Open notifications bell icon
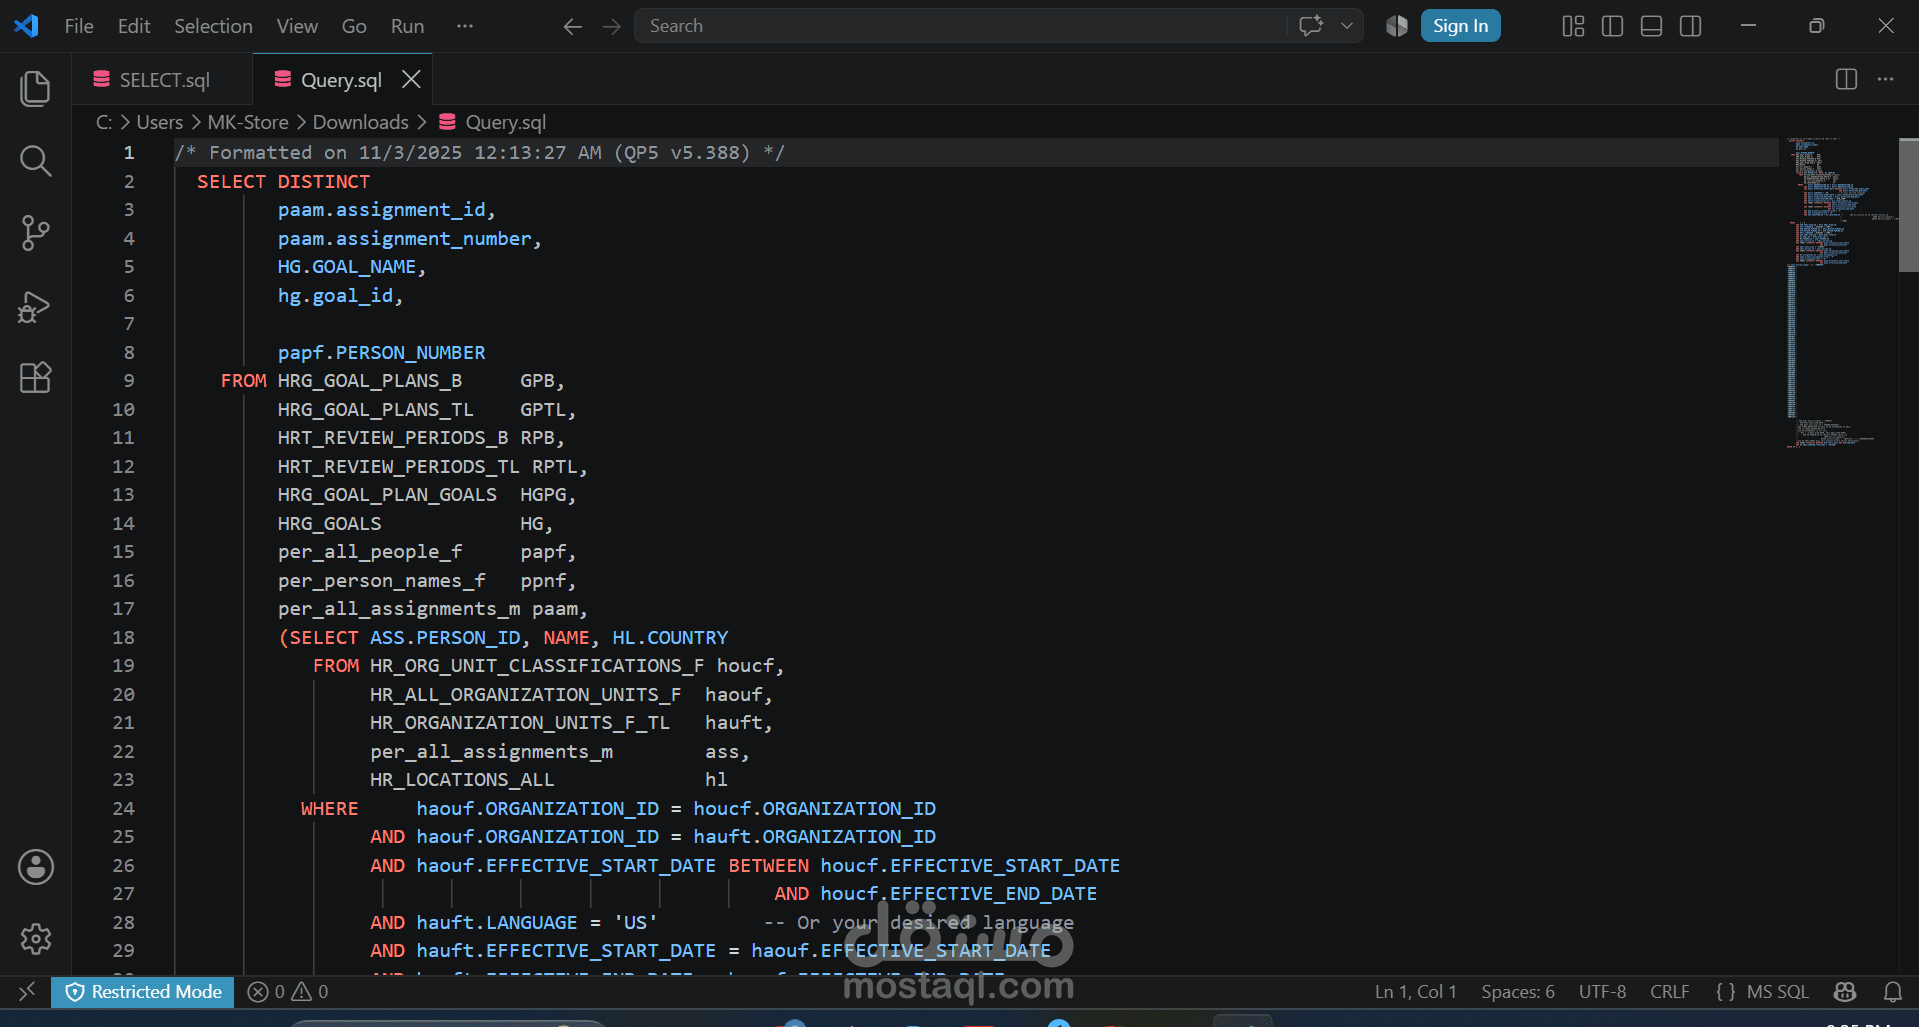Screen dimensions: 1919x1027 pyautogui.click(x=1892, y=991)
